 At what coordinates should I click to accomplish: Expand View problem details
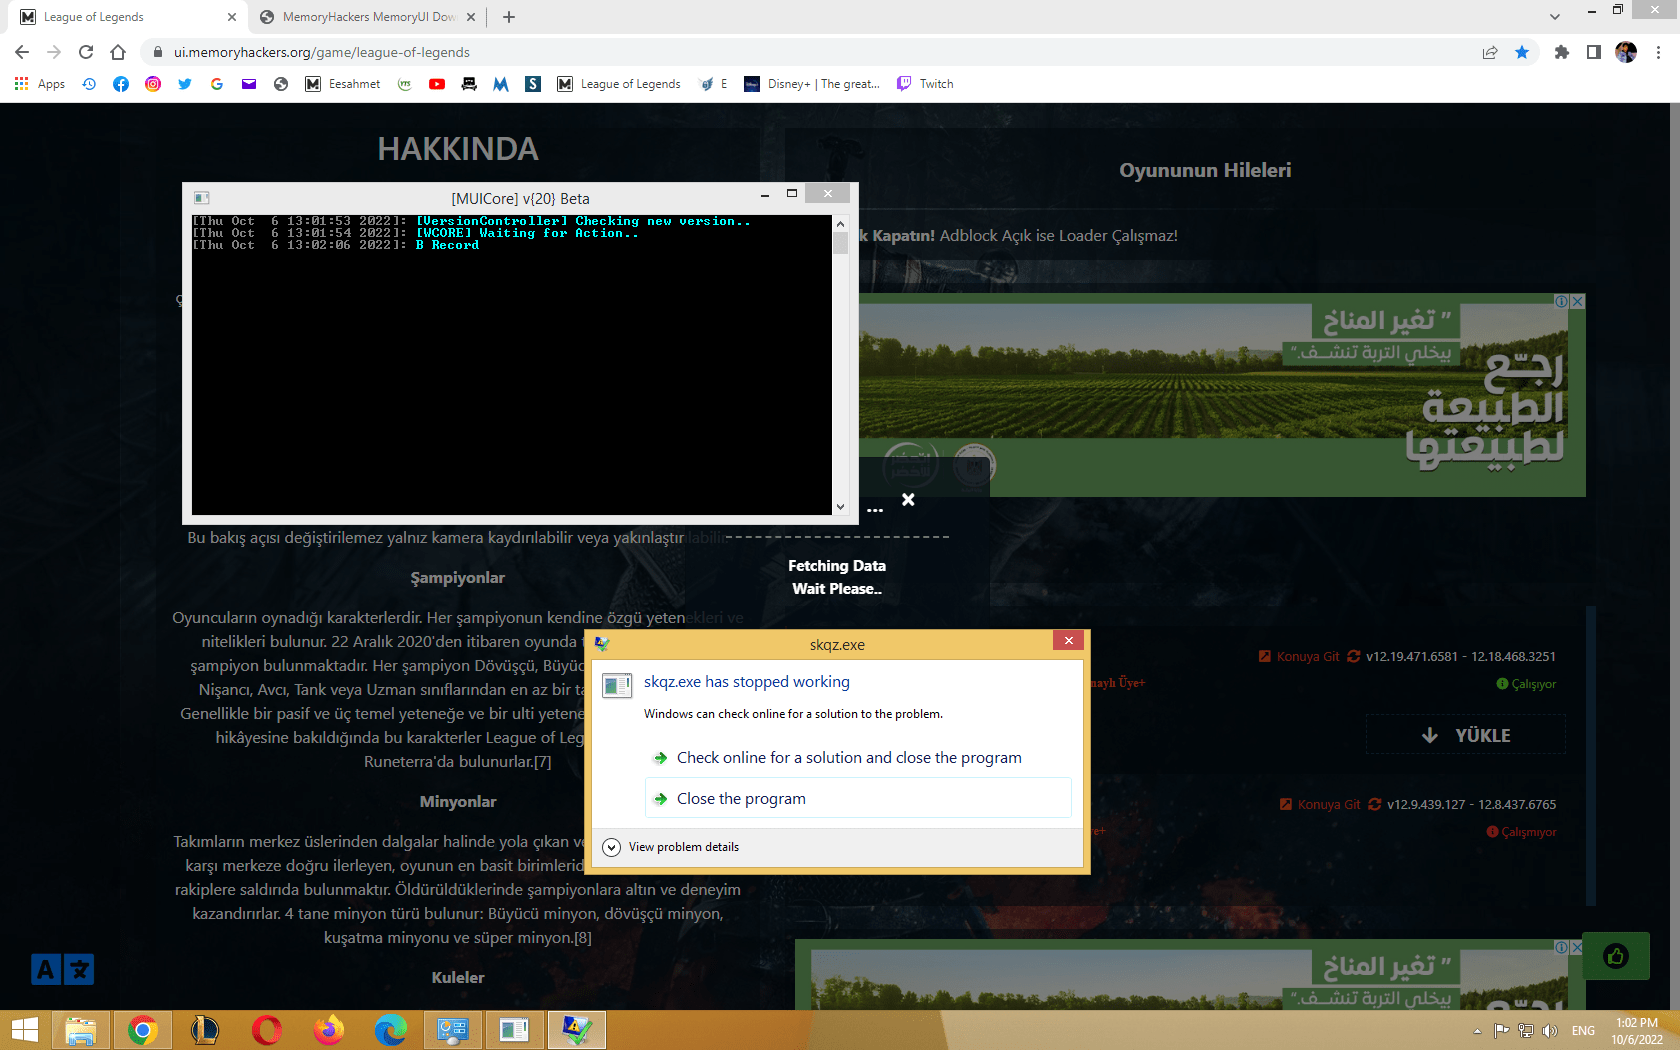tap(671, 847)
